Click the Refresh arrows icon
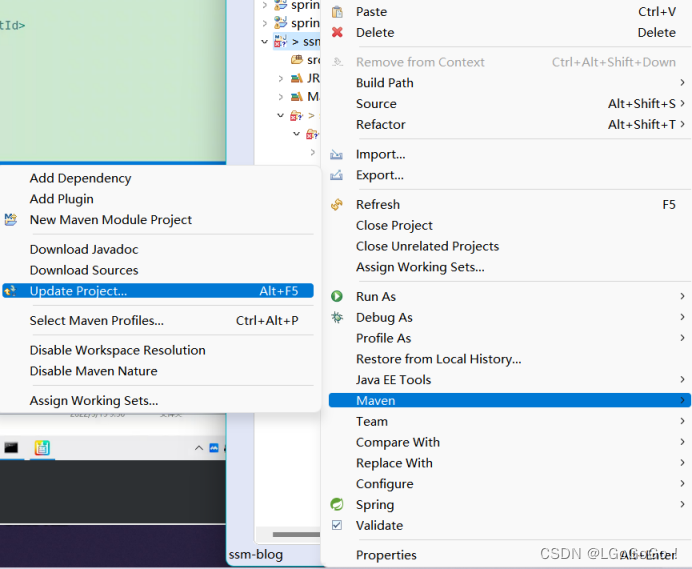692x569 pixels. click(337, 204)
